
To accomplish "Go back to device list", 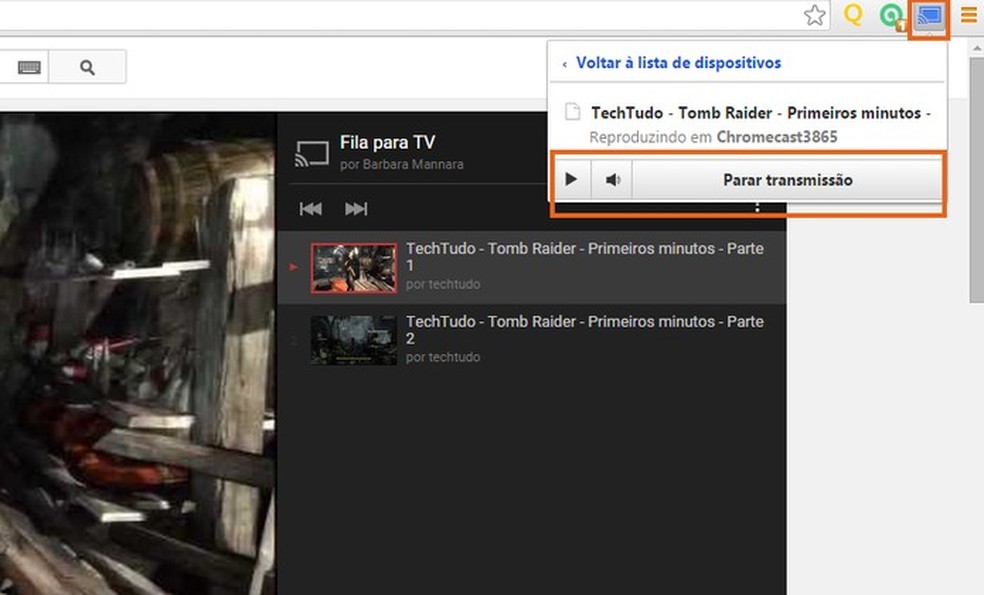I will pyautogui.click(x=678, y=63).
